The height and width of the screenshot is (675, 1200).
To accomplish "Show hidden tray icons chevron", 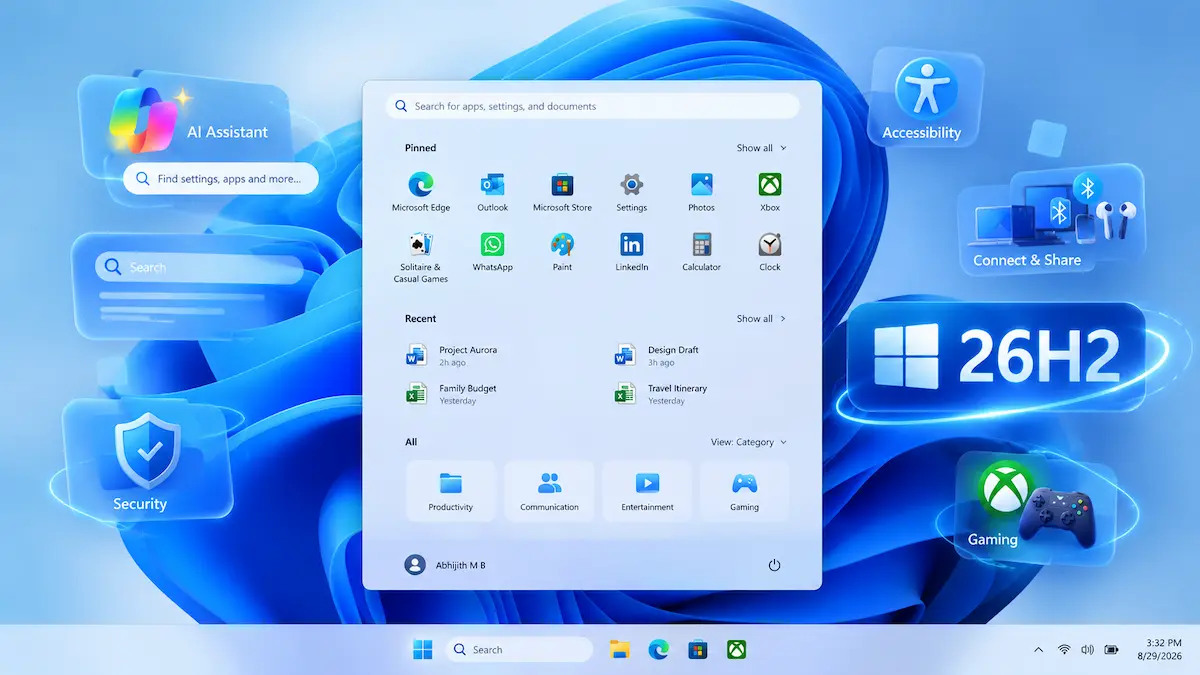I will [1038, 650].
